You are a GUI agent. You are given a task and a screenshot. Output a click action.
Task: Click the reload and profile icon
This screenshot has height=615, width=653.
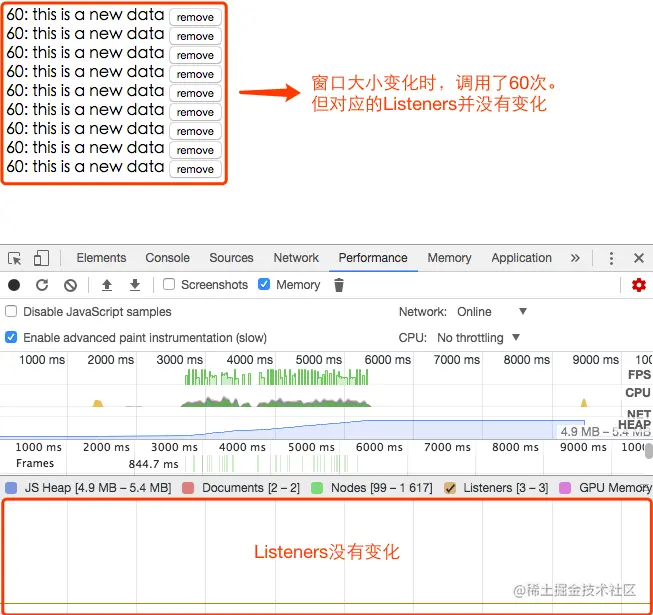pyautogui.click(x=42, y=285)
